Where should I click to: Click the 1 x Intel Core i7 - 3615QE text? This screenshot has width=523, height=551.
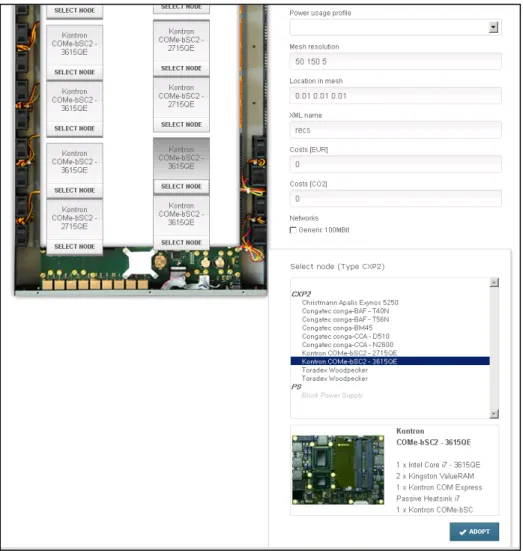point(438,465)
